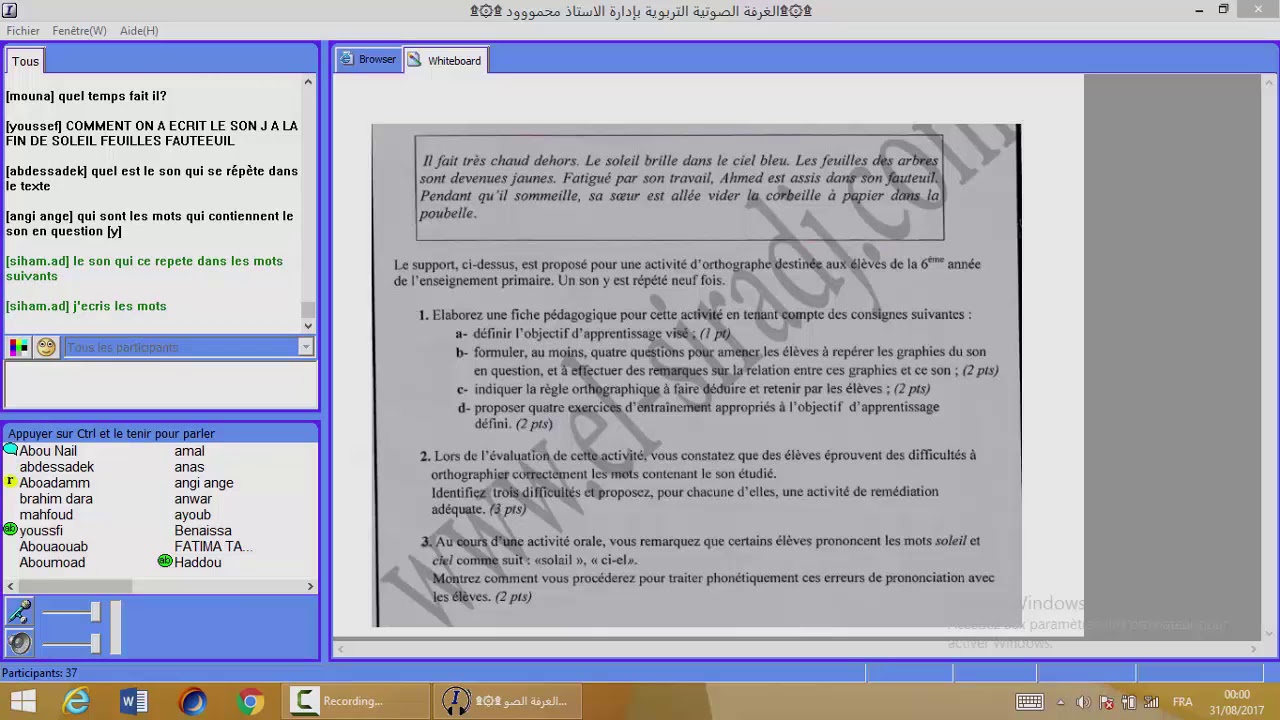This screenshot has height=720, width=1280.
Task: Select participant anwar
Action: click(x=193, y=499)
